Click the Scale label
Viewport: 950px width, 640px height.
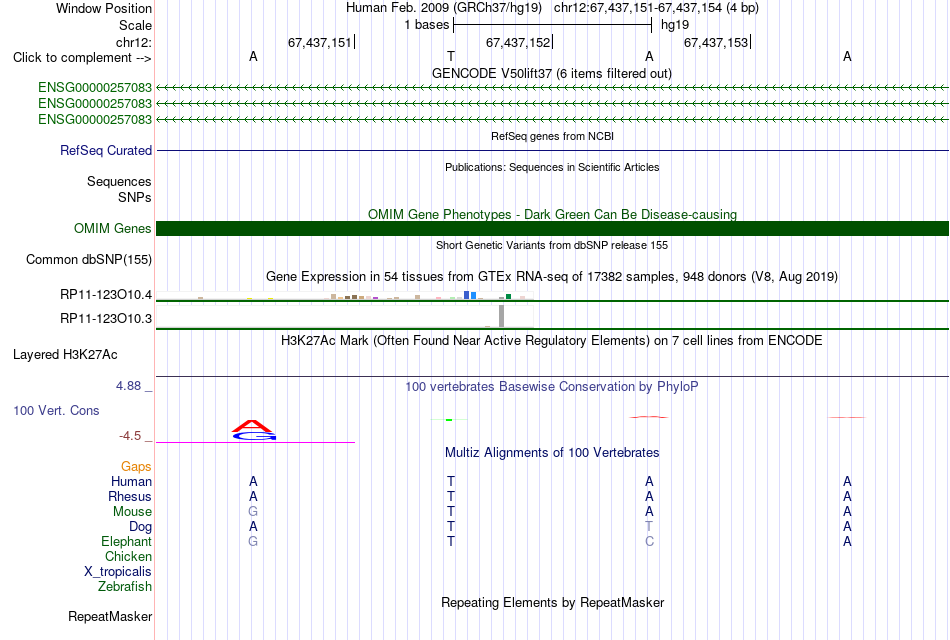click(x=135, y=25)
